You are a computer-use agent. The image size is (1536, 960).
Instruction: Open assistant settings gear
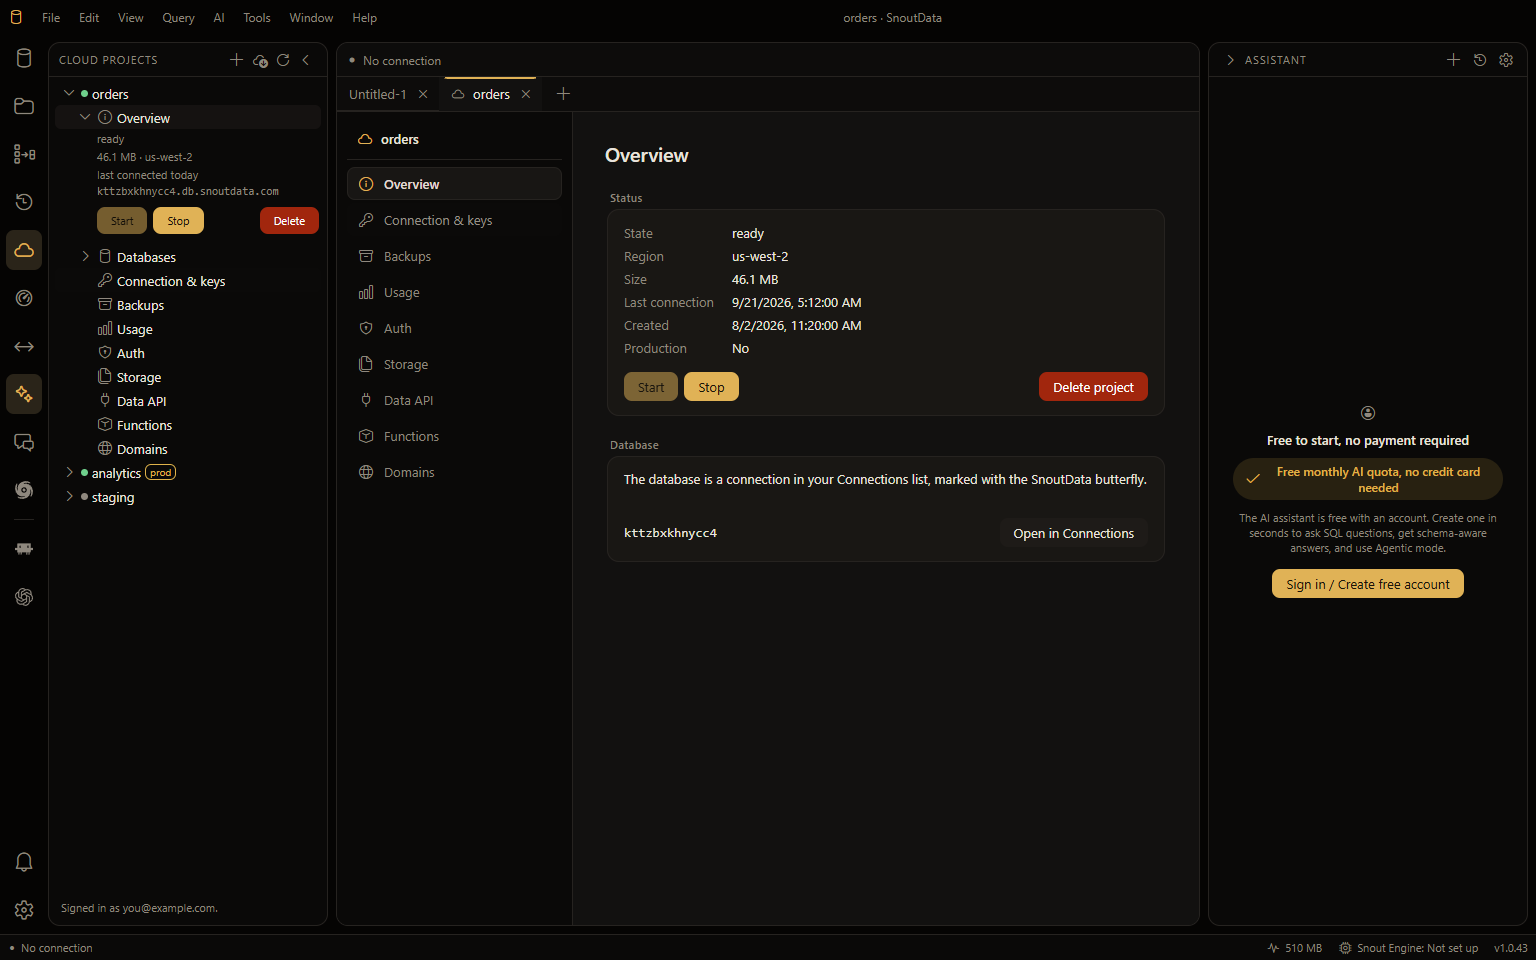click(x=1506, y=60)
